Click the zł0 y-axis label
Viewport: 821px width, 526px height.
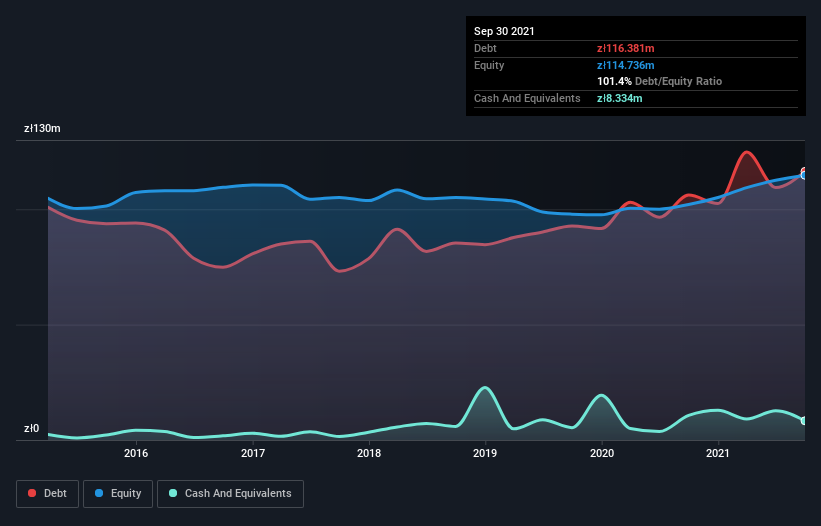31,428
